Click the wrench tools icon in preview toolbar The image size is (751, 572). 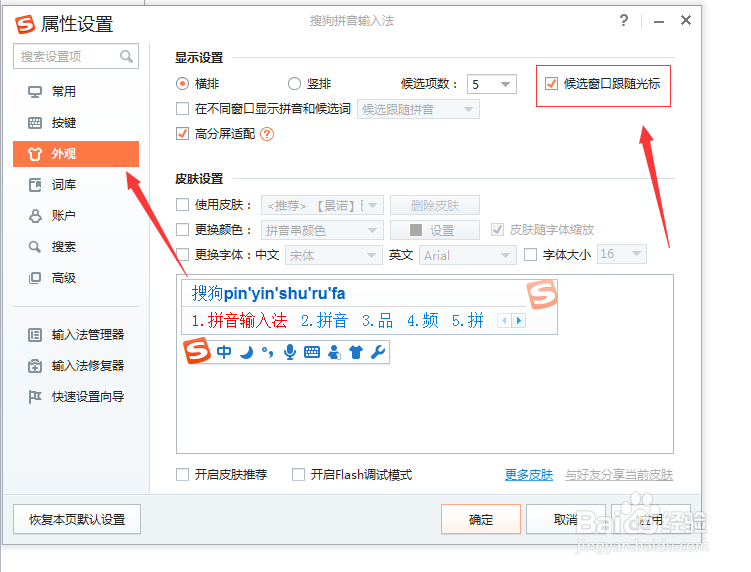pos(378,353)
